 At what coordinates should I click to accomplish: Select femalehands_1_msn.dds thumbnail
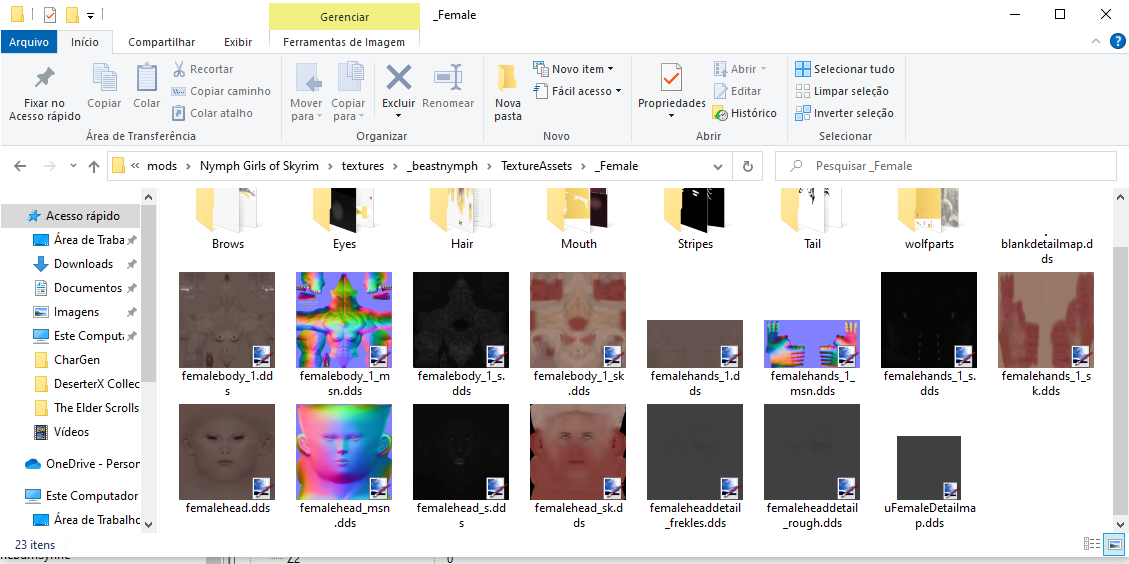coord(811,344)
